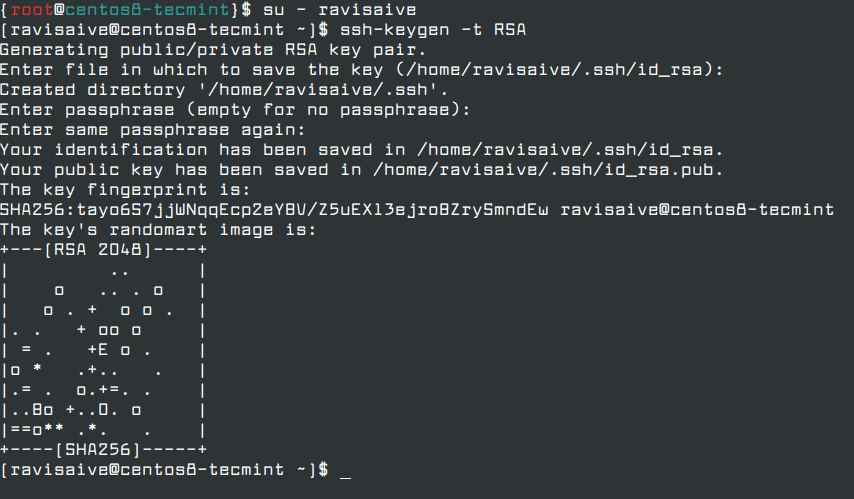Click "The key's randomart image is" line
The image size is (854, 499).
[158, 230]
